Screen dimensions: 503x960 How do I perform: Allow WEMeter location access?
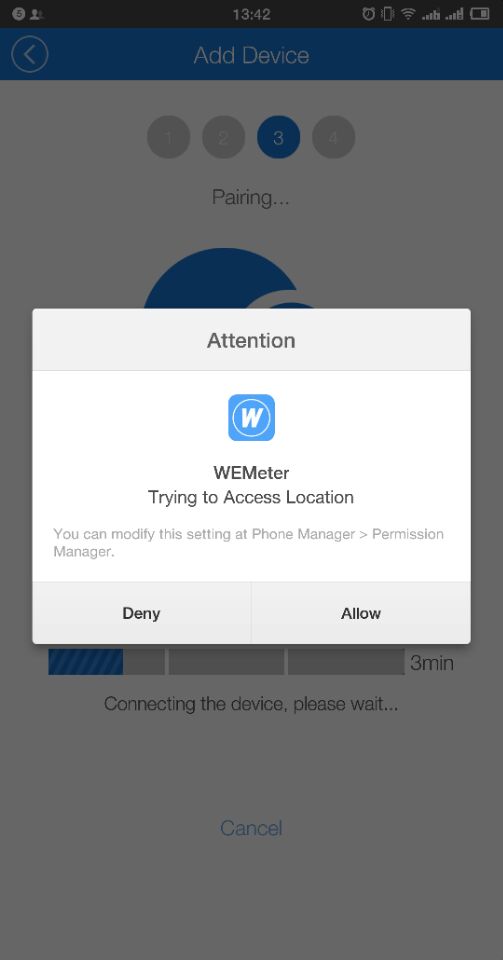pyautogui.click(x=361, y=613)
